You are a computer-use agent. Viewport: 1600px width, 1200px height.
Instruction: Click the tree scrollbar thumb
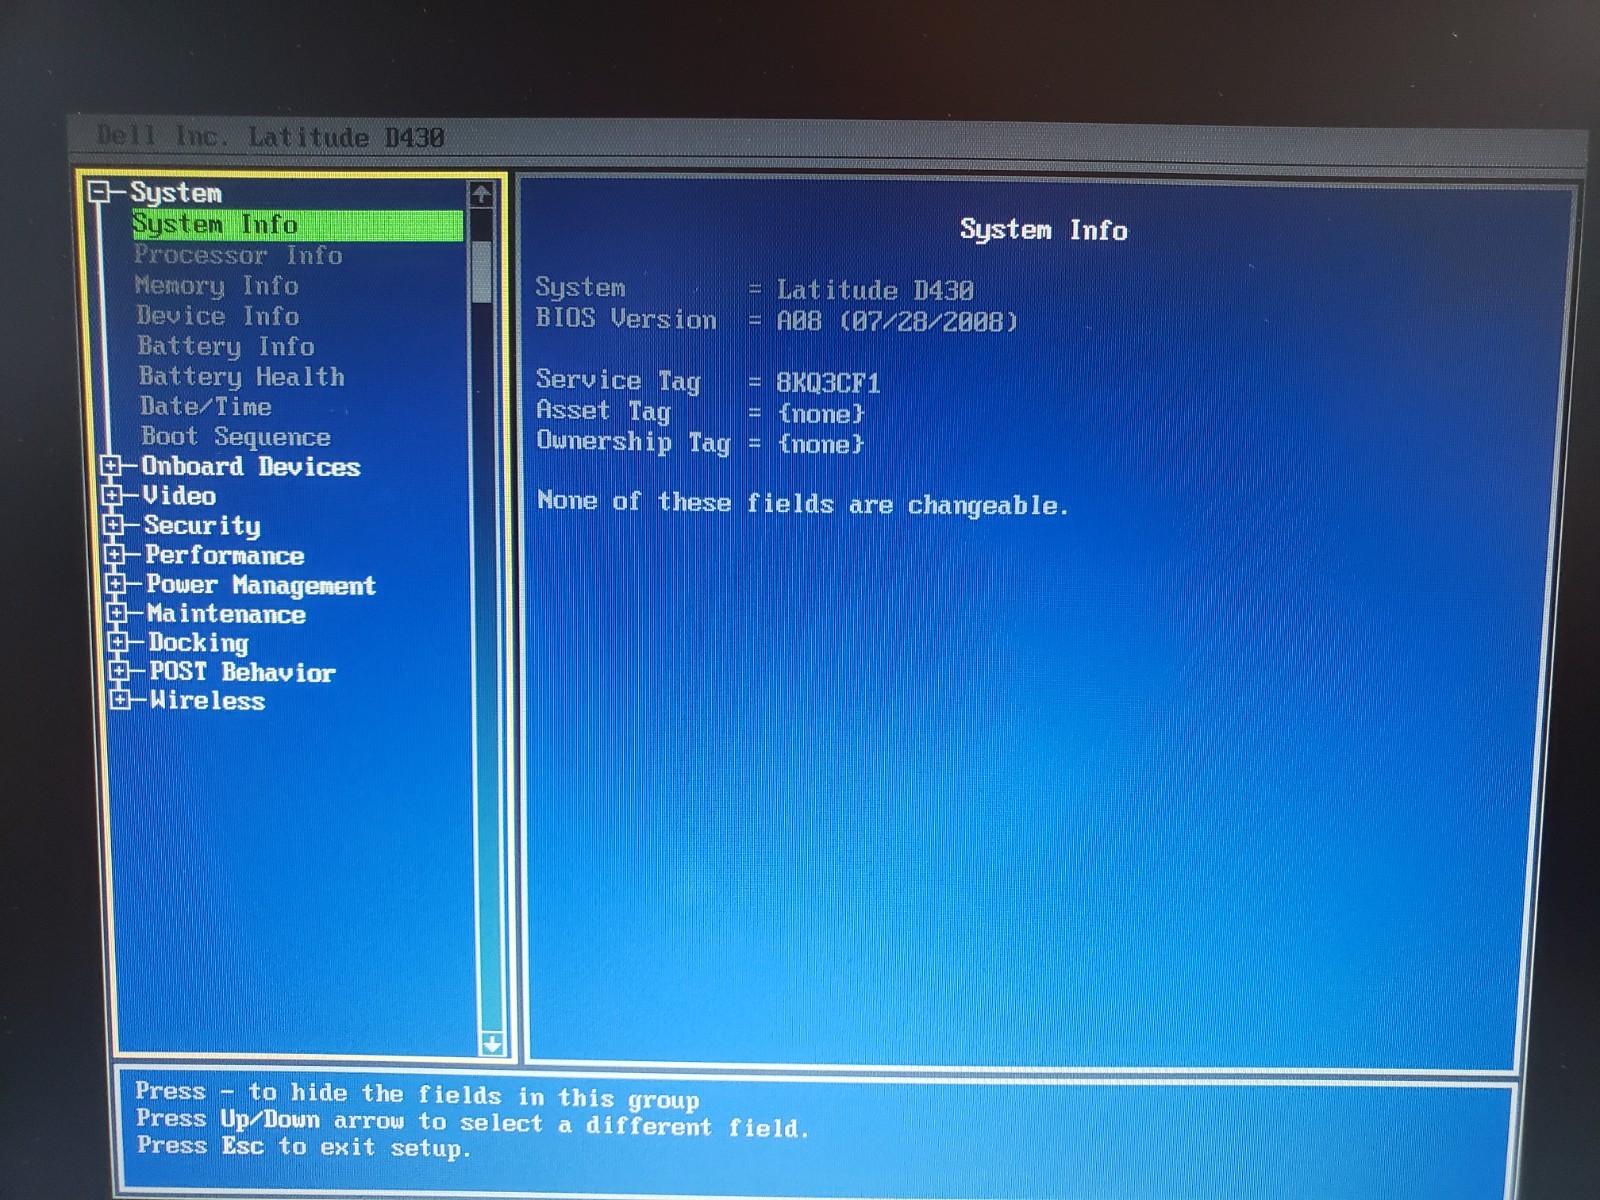(482, 270)
